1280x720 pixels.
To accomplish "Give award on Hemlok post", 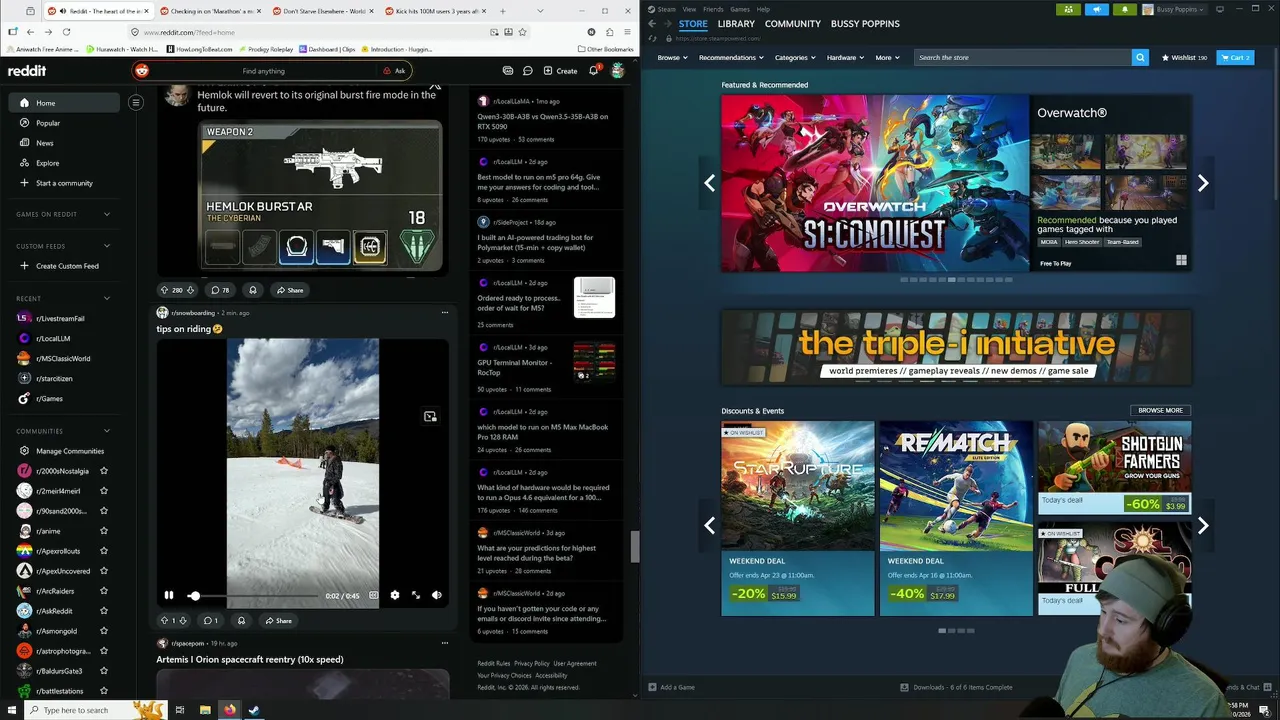I will [x=253, y=290].
